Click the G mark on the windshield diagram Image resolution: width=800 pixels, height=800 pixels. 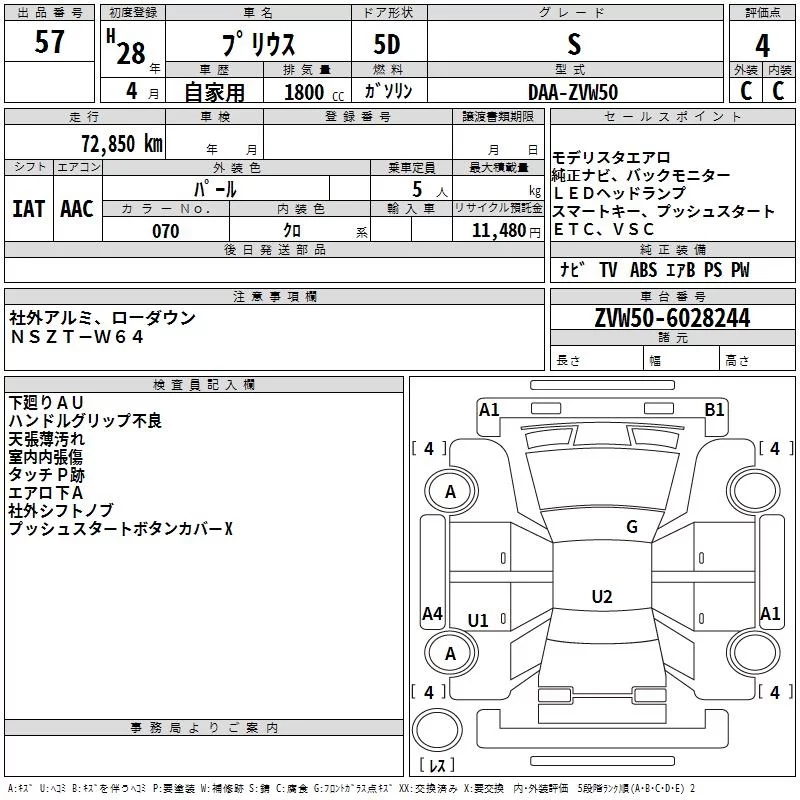pos(631,527)
